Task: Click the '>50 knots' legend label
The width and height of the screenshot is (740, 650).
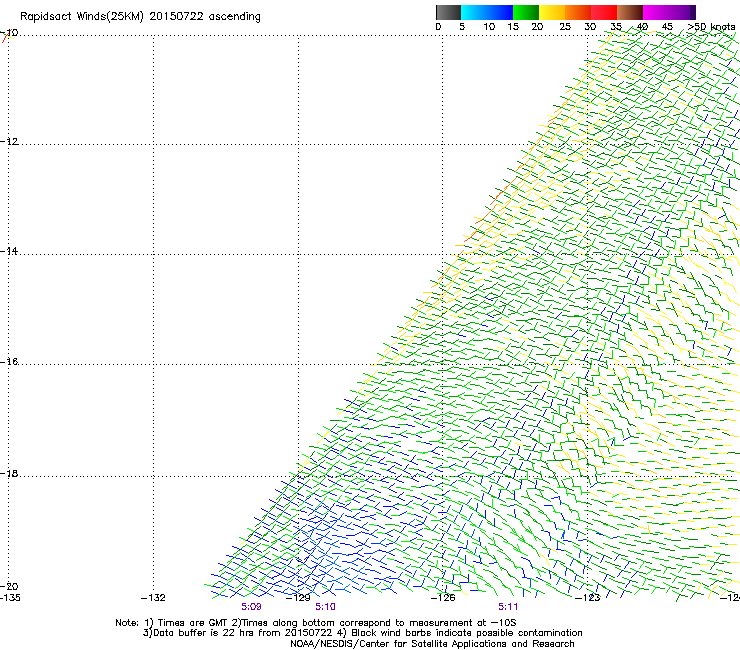Action: (x=711, y=27)
